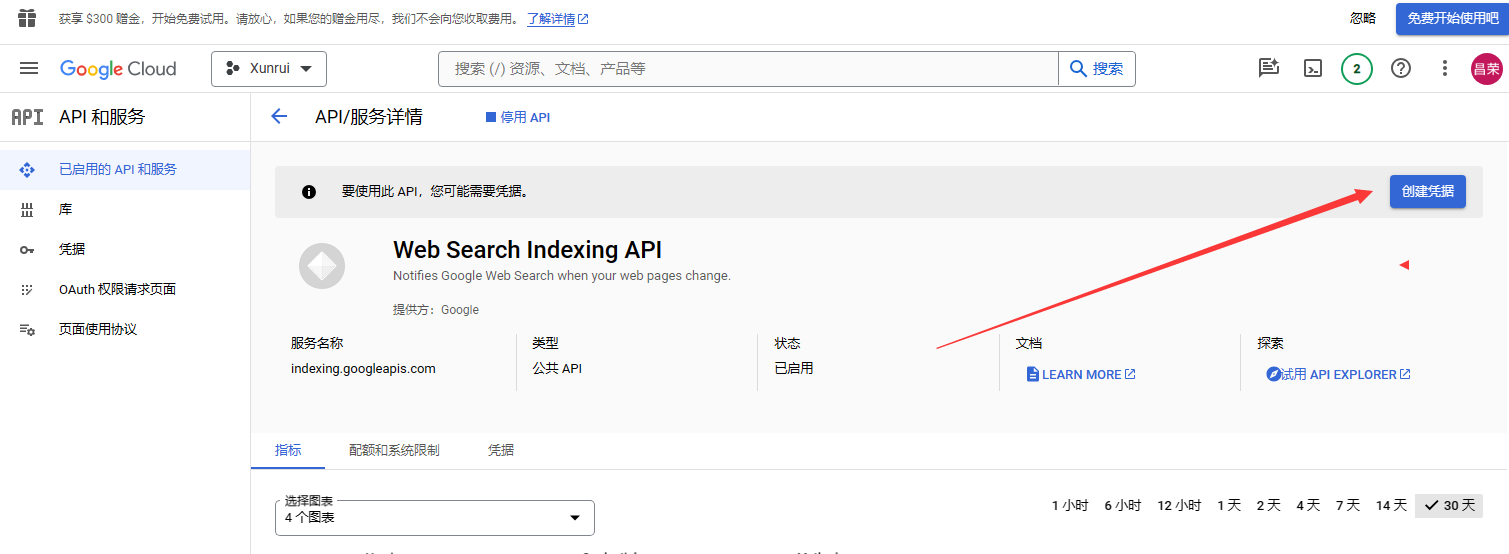Select the 14 天 time range
1509x554 pixels.
pos(1391,506)
